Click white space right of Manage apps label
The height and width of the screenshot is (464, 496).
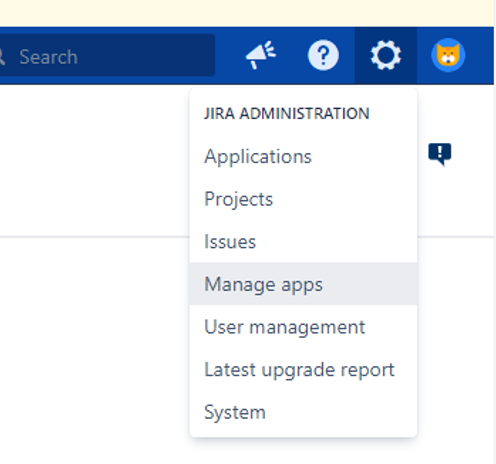(370, 284)
